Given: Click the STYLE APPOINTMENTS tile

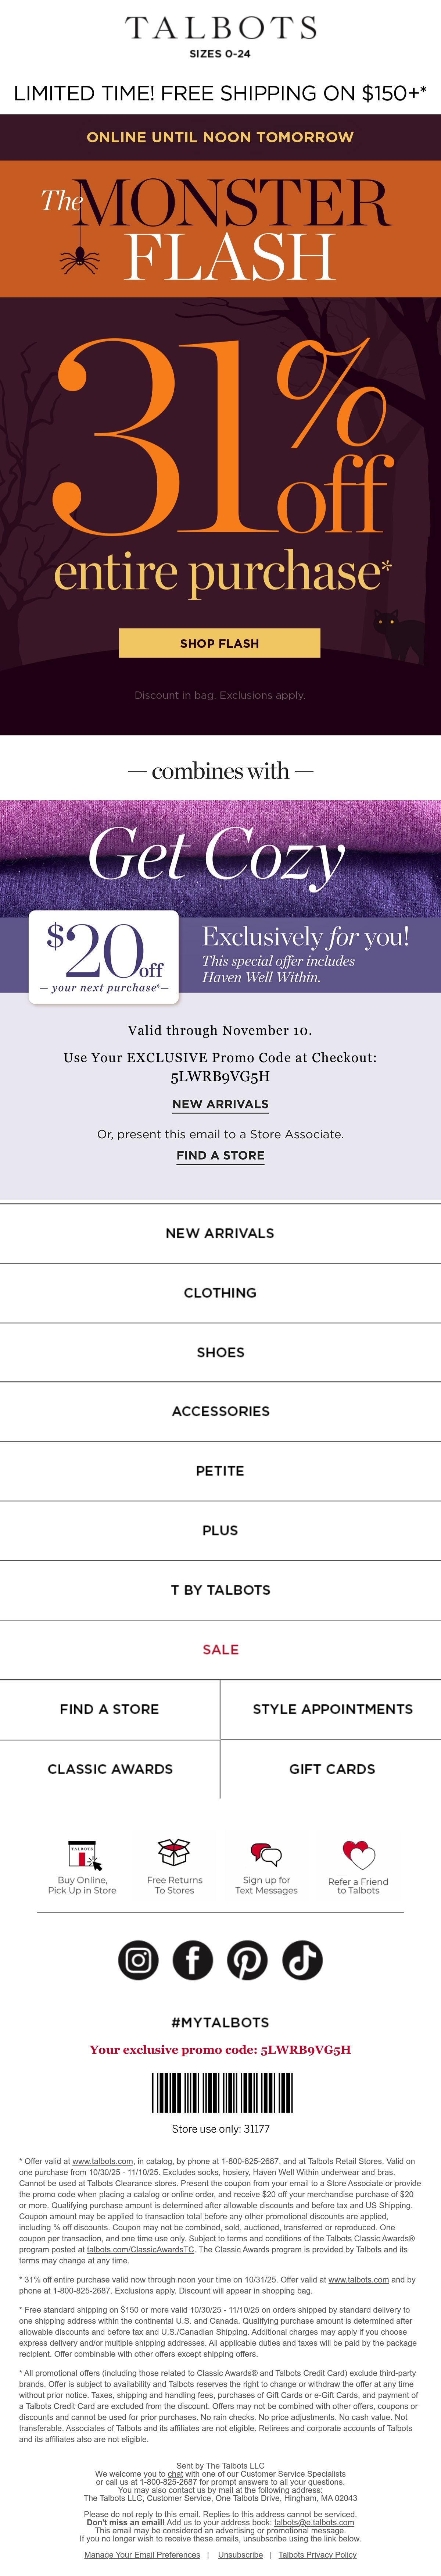Looking at the screenshot, I should pos(332,1709).
